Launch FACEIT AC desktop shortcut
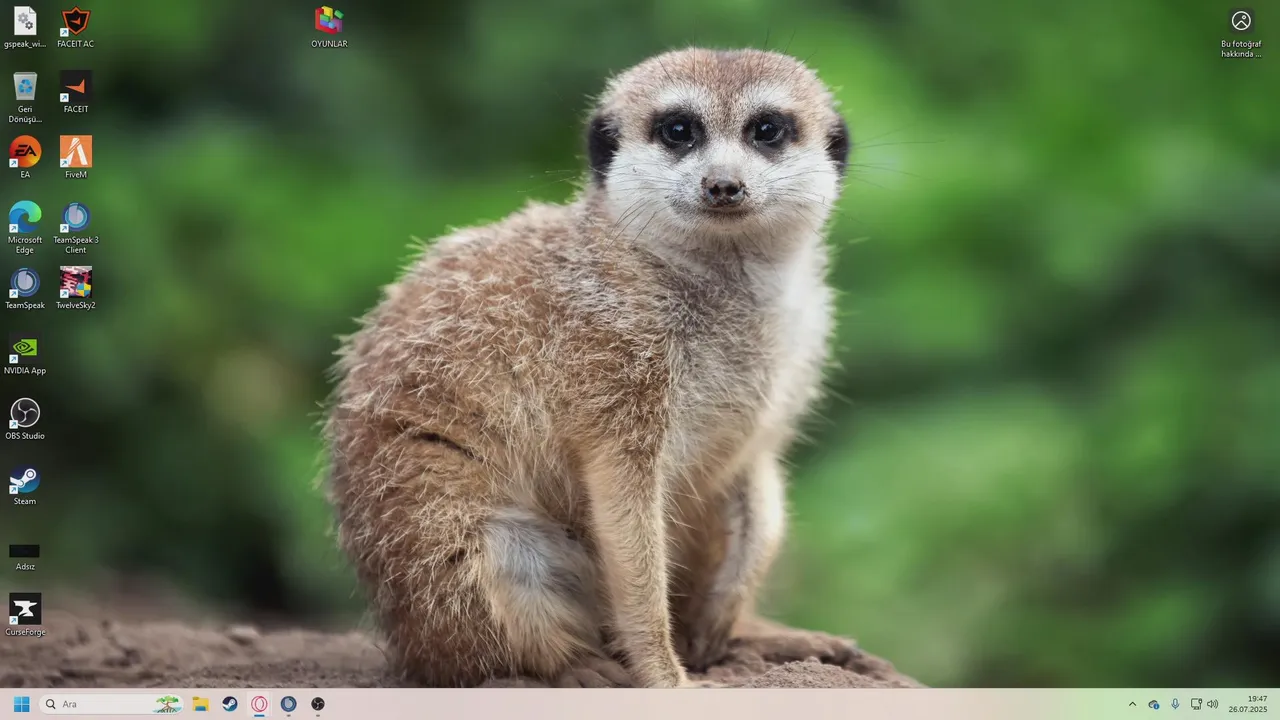 [76, 27]
